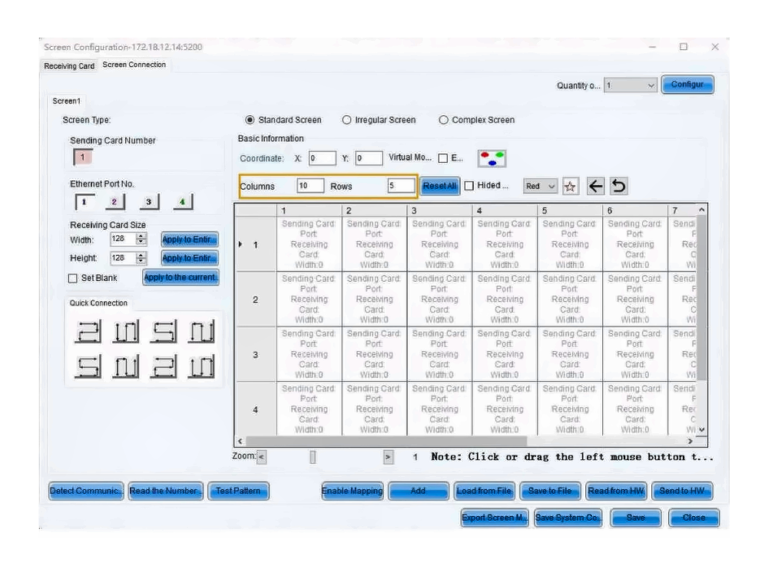This screenshot has height=576, width=768.
Task: Click zoom increase arrow button
Action: click(x=388, y=457)
